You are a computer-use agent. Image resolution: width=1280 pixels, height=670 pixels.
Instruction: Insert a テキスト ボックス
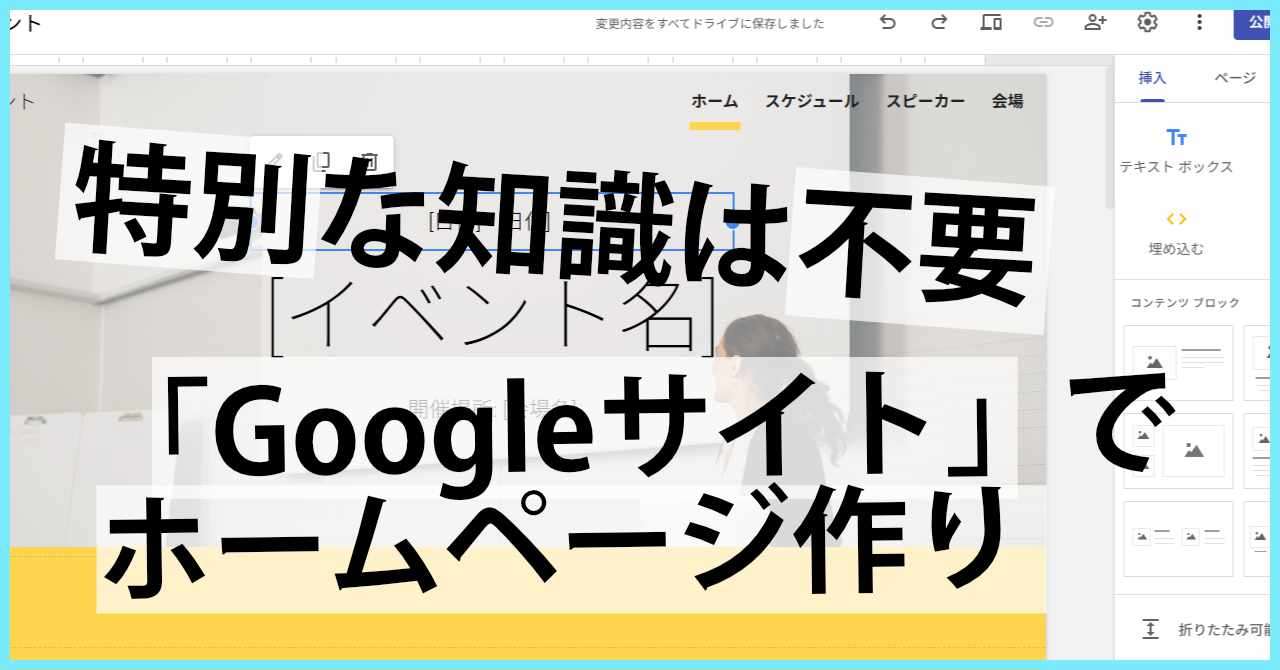(x=1176, y=151)
